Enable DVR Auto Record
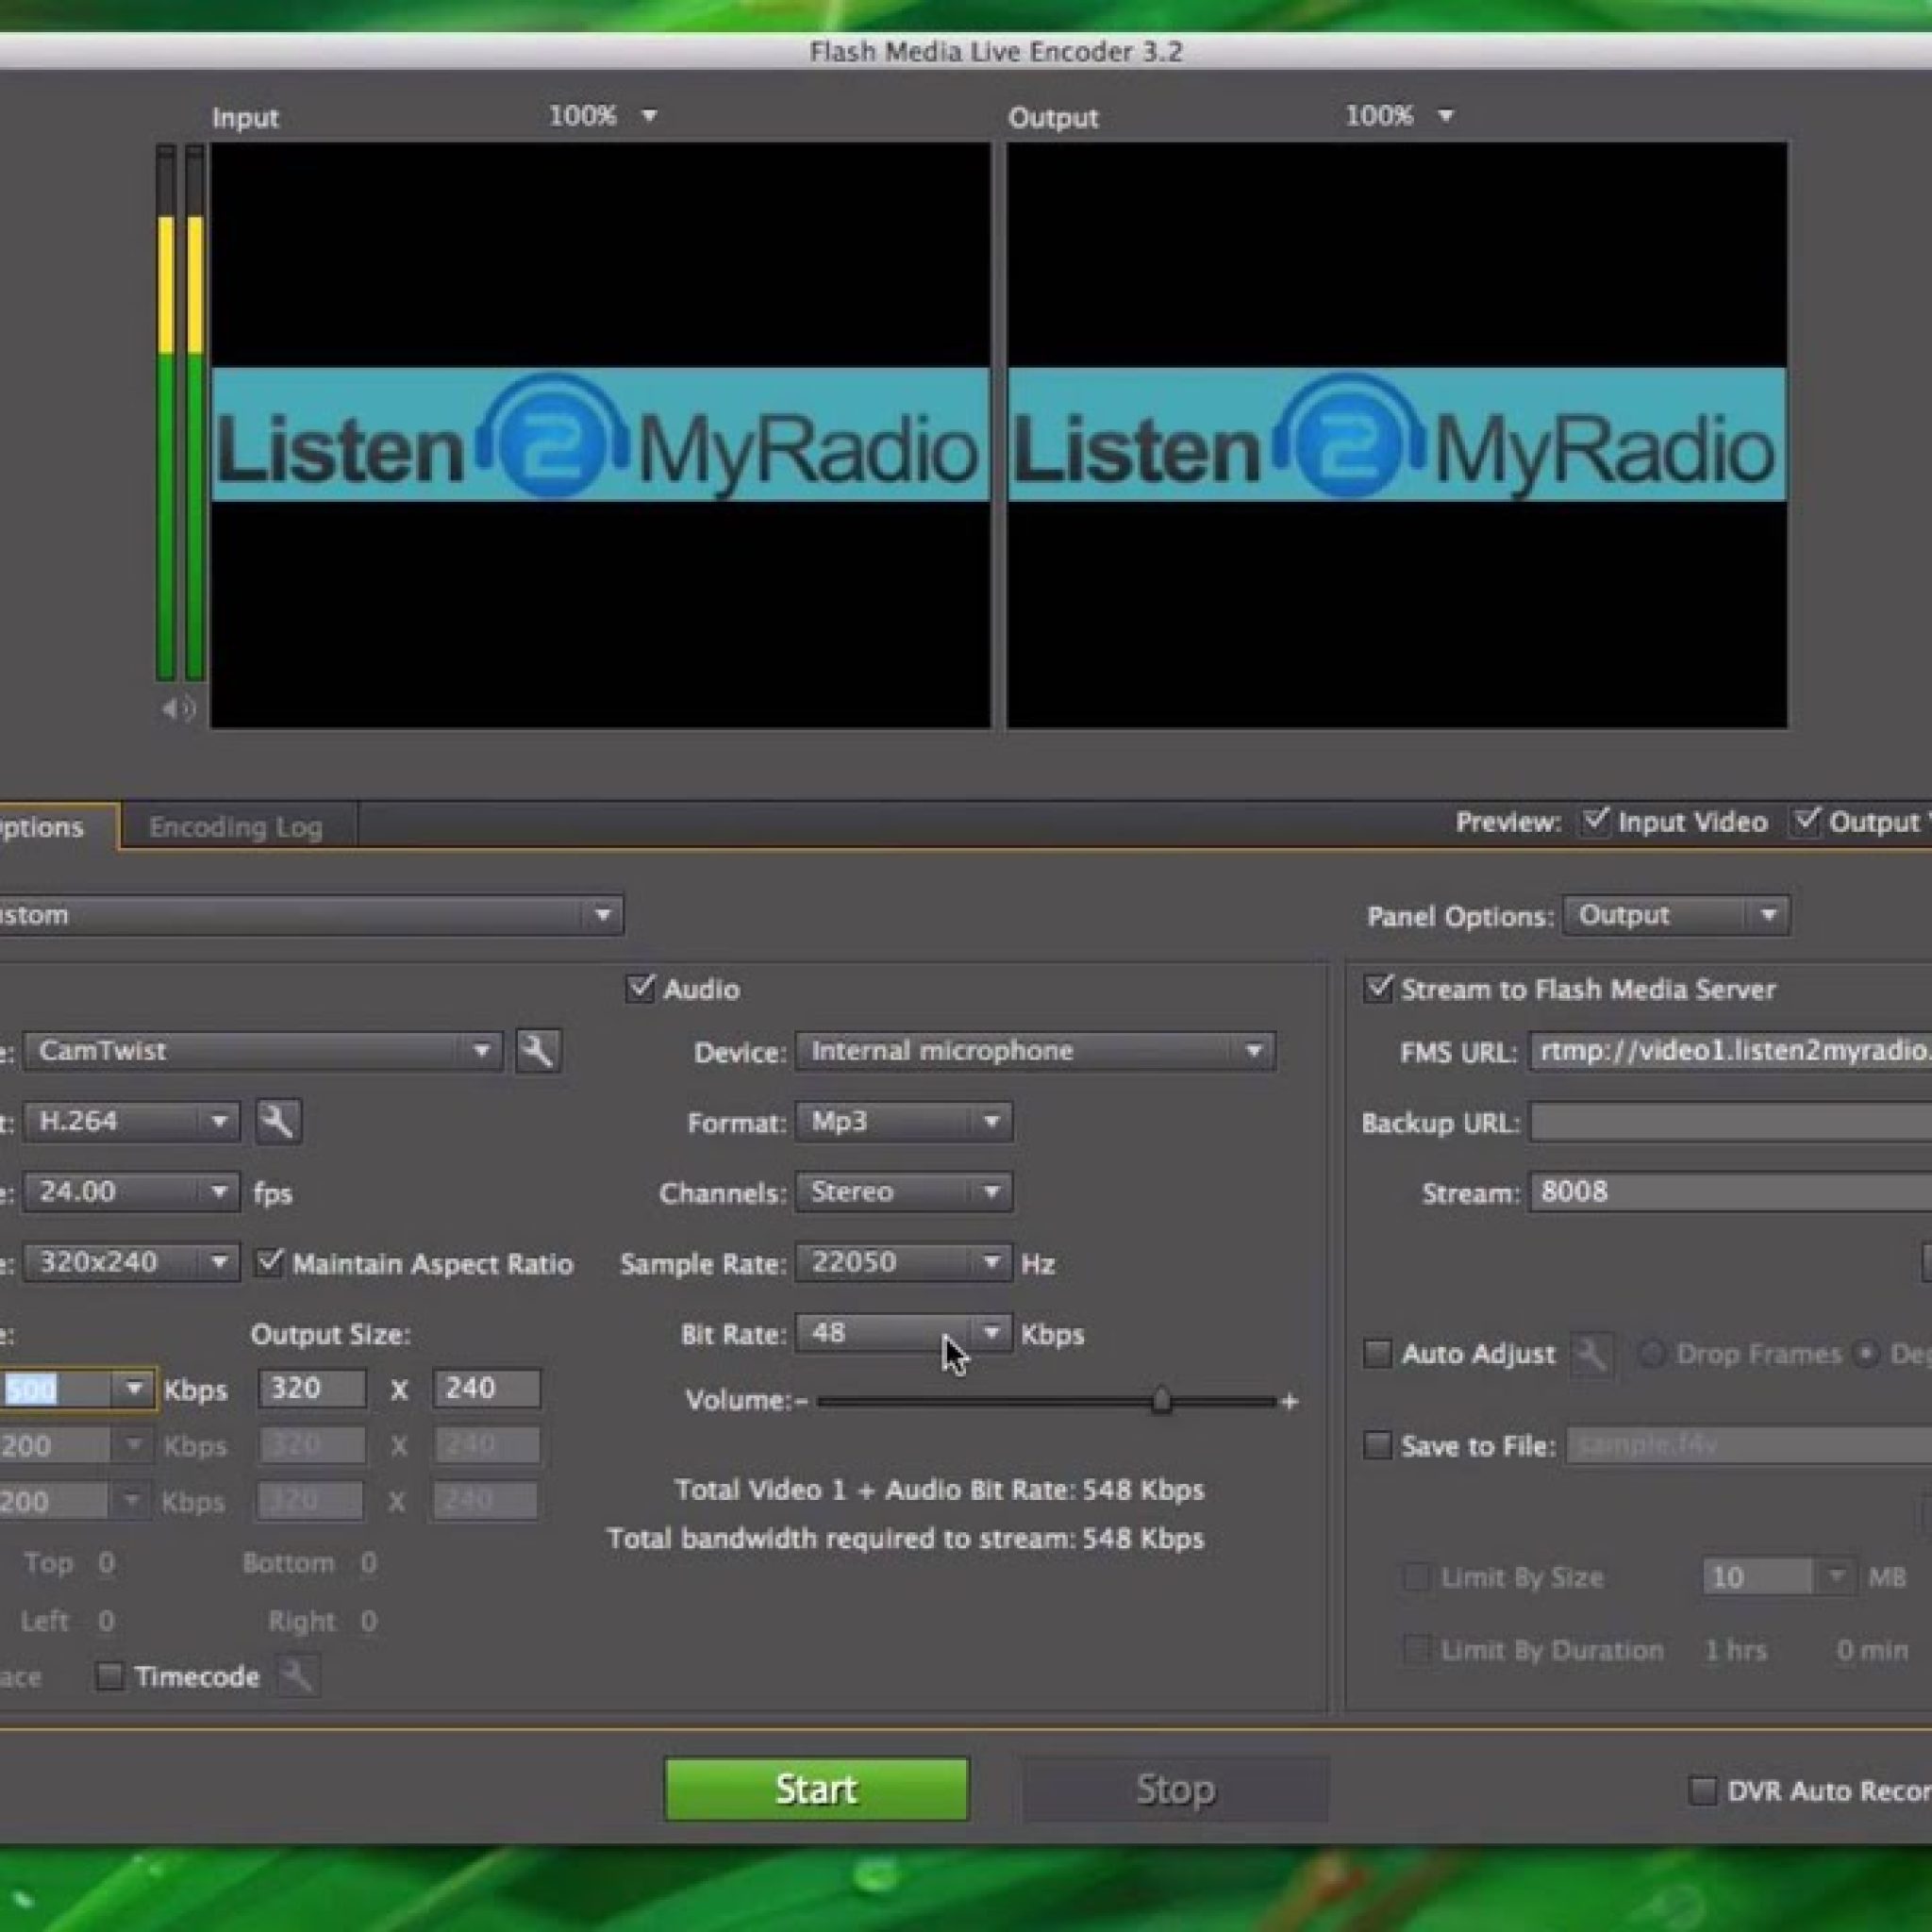1932x1932 pixels. (x=1701, y=1790)
